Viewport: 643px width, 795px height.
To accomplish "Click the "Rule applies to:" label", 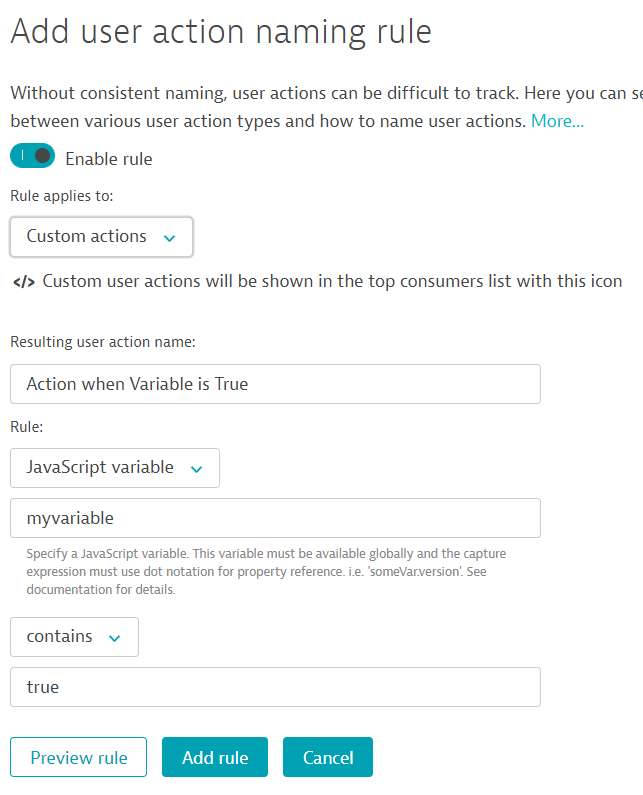I will click(62, 196).
